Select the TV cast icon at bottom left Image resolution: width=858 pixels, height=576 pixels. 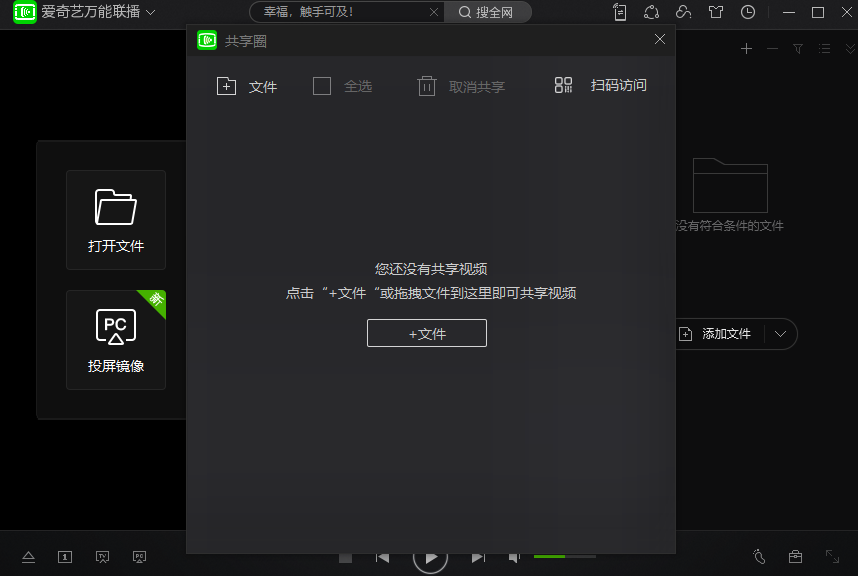click(x=102, y=556)
